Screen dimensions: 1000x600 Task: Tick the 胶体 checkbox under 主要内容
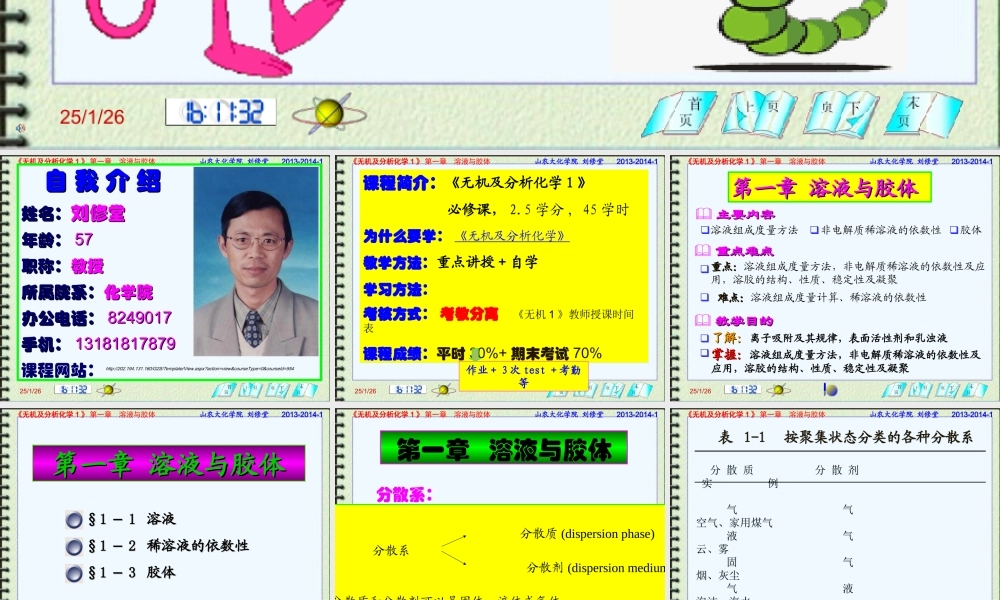tap(954, 230)
